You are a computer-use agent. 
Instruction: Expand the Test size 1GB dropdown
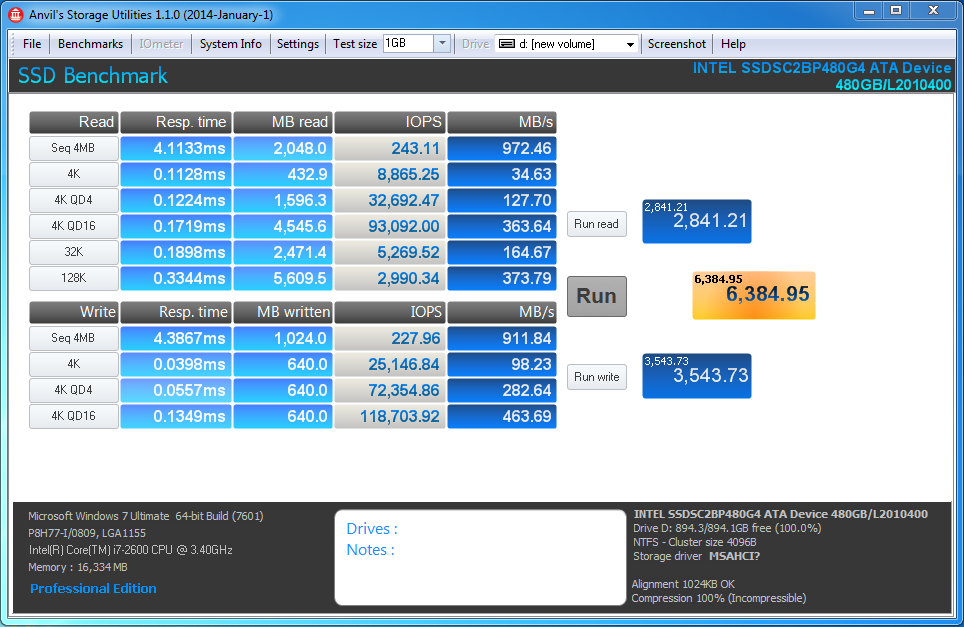pos(442,44)
